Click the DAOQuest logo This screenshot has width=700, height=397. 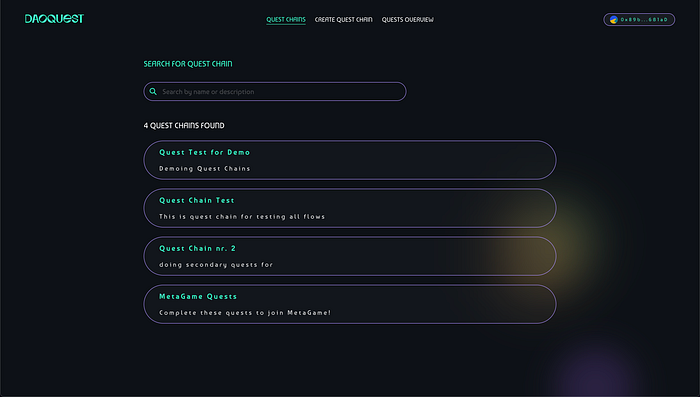point(54,19)
